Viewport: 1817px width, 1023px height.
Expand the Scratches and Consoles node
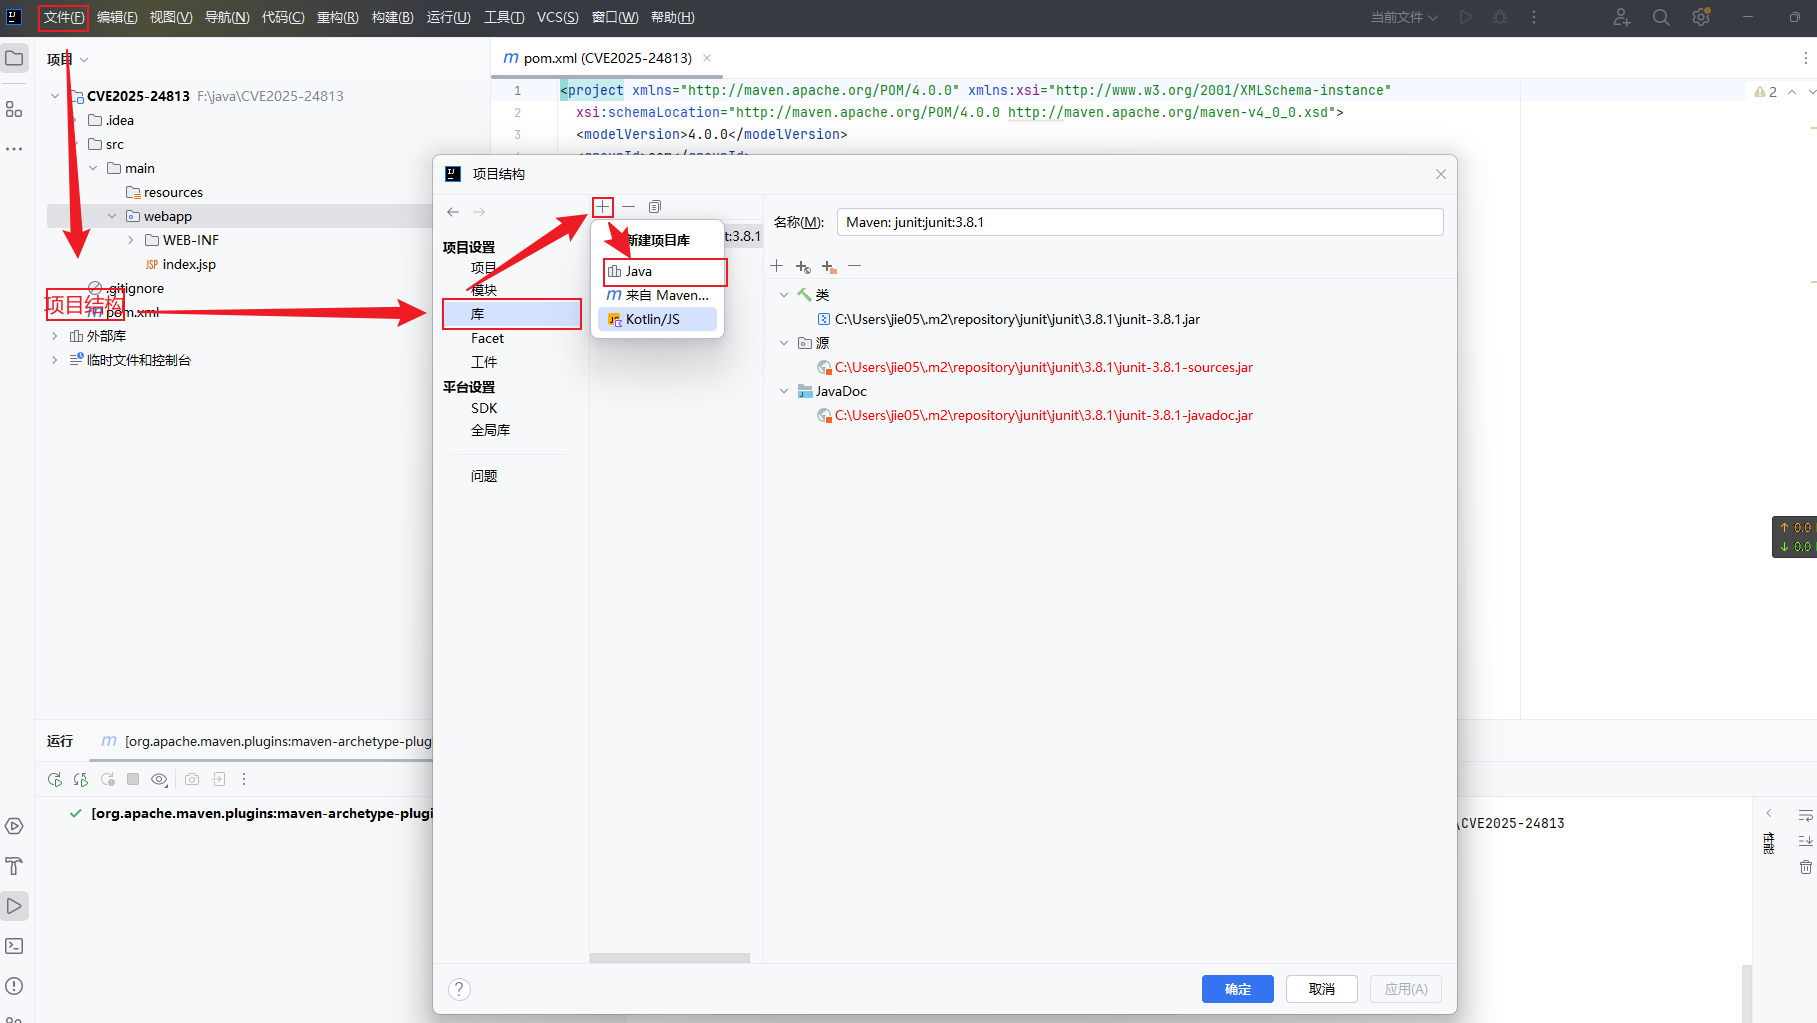pyautogui.click(x=55, y=360)
